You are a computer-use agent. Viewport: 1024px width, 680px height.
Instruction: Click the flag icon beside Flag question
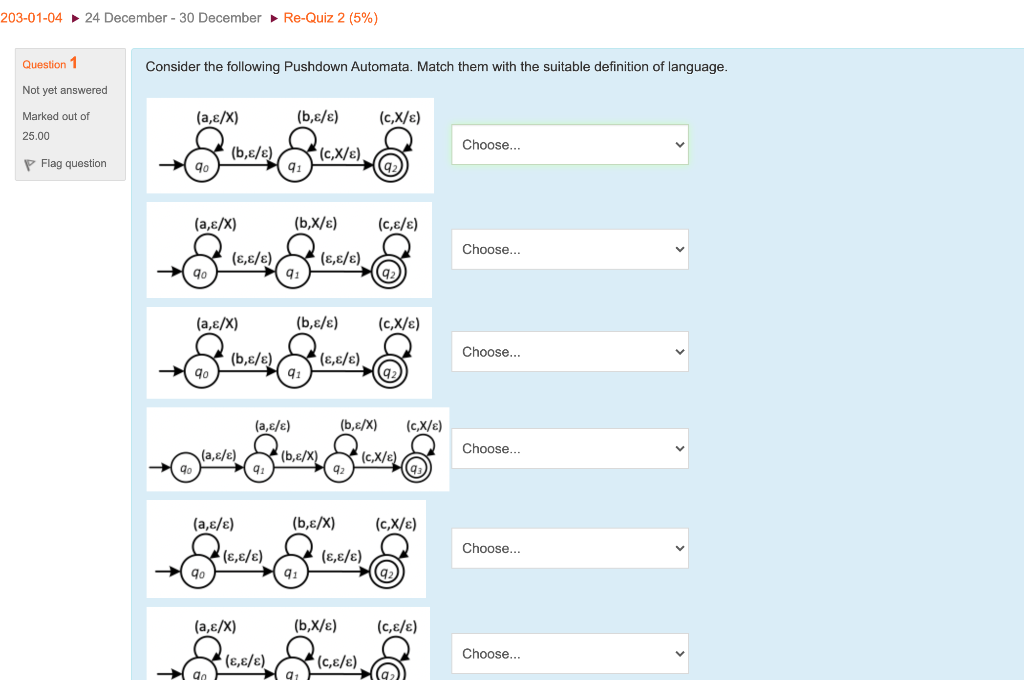29,165
